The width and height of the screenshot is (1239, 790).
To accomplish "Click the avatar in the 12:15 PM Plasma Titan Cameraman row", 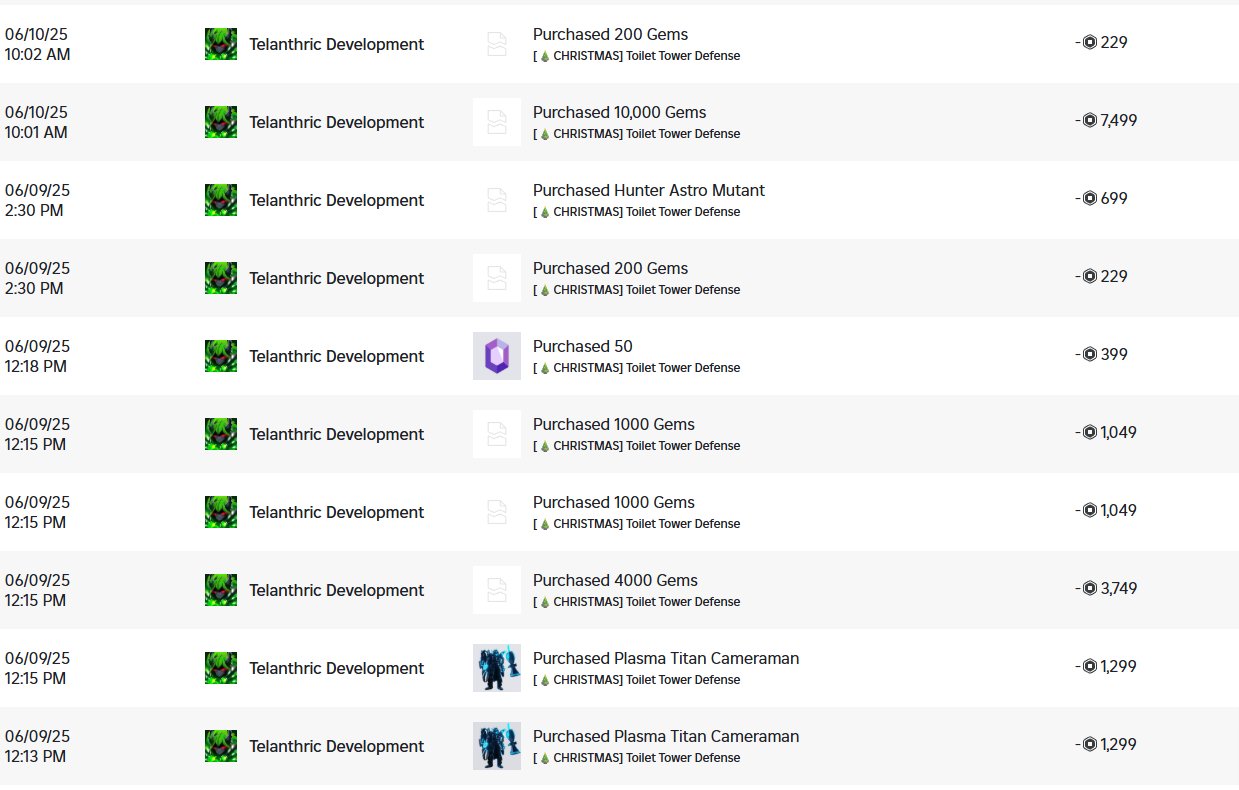I will click(x=221, y=668).
